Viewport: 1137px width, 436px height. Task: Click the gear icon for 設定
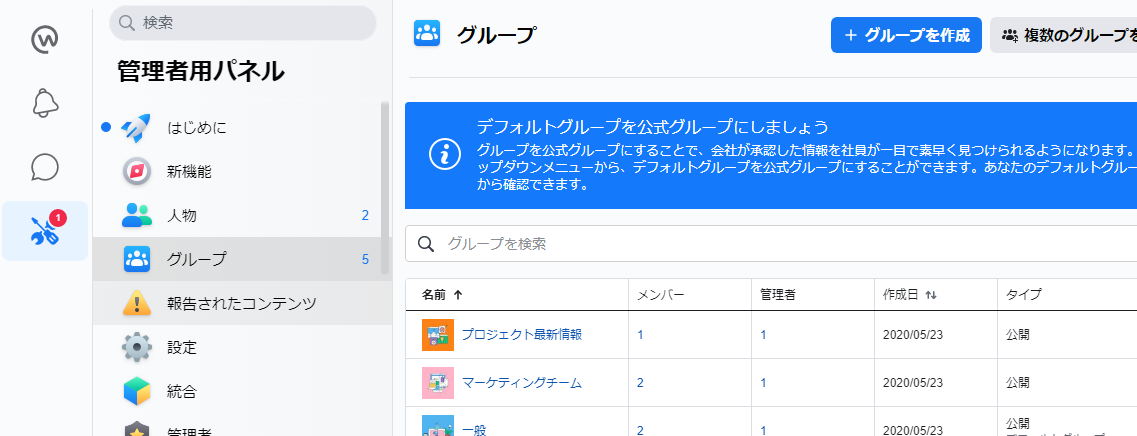[136, 347]
